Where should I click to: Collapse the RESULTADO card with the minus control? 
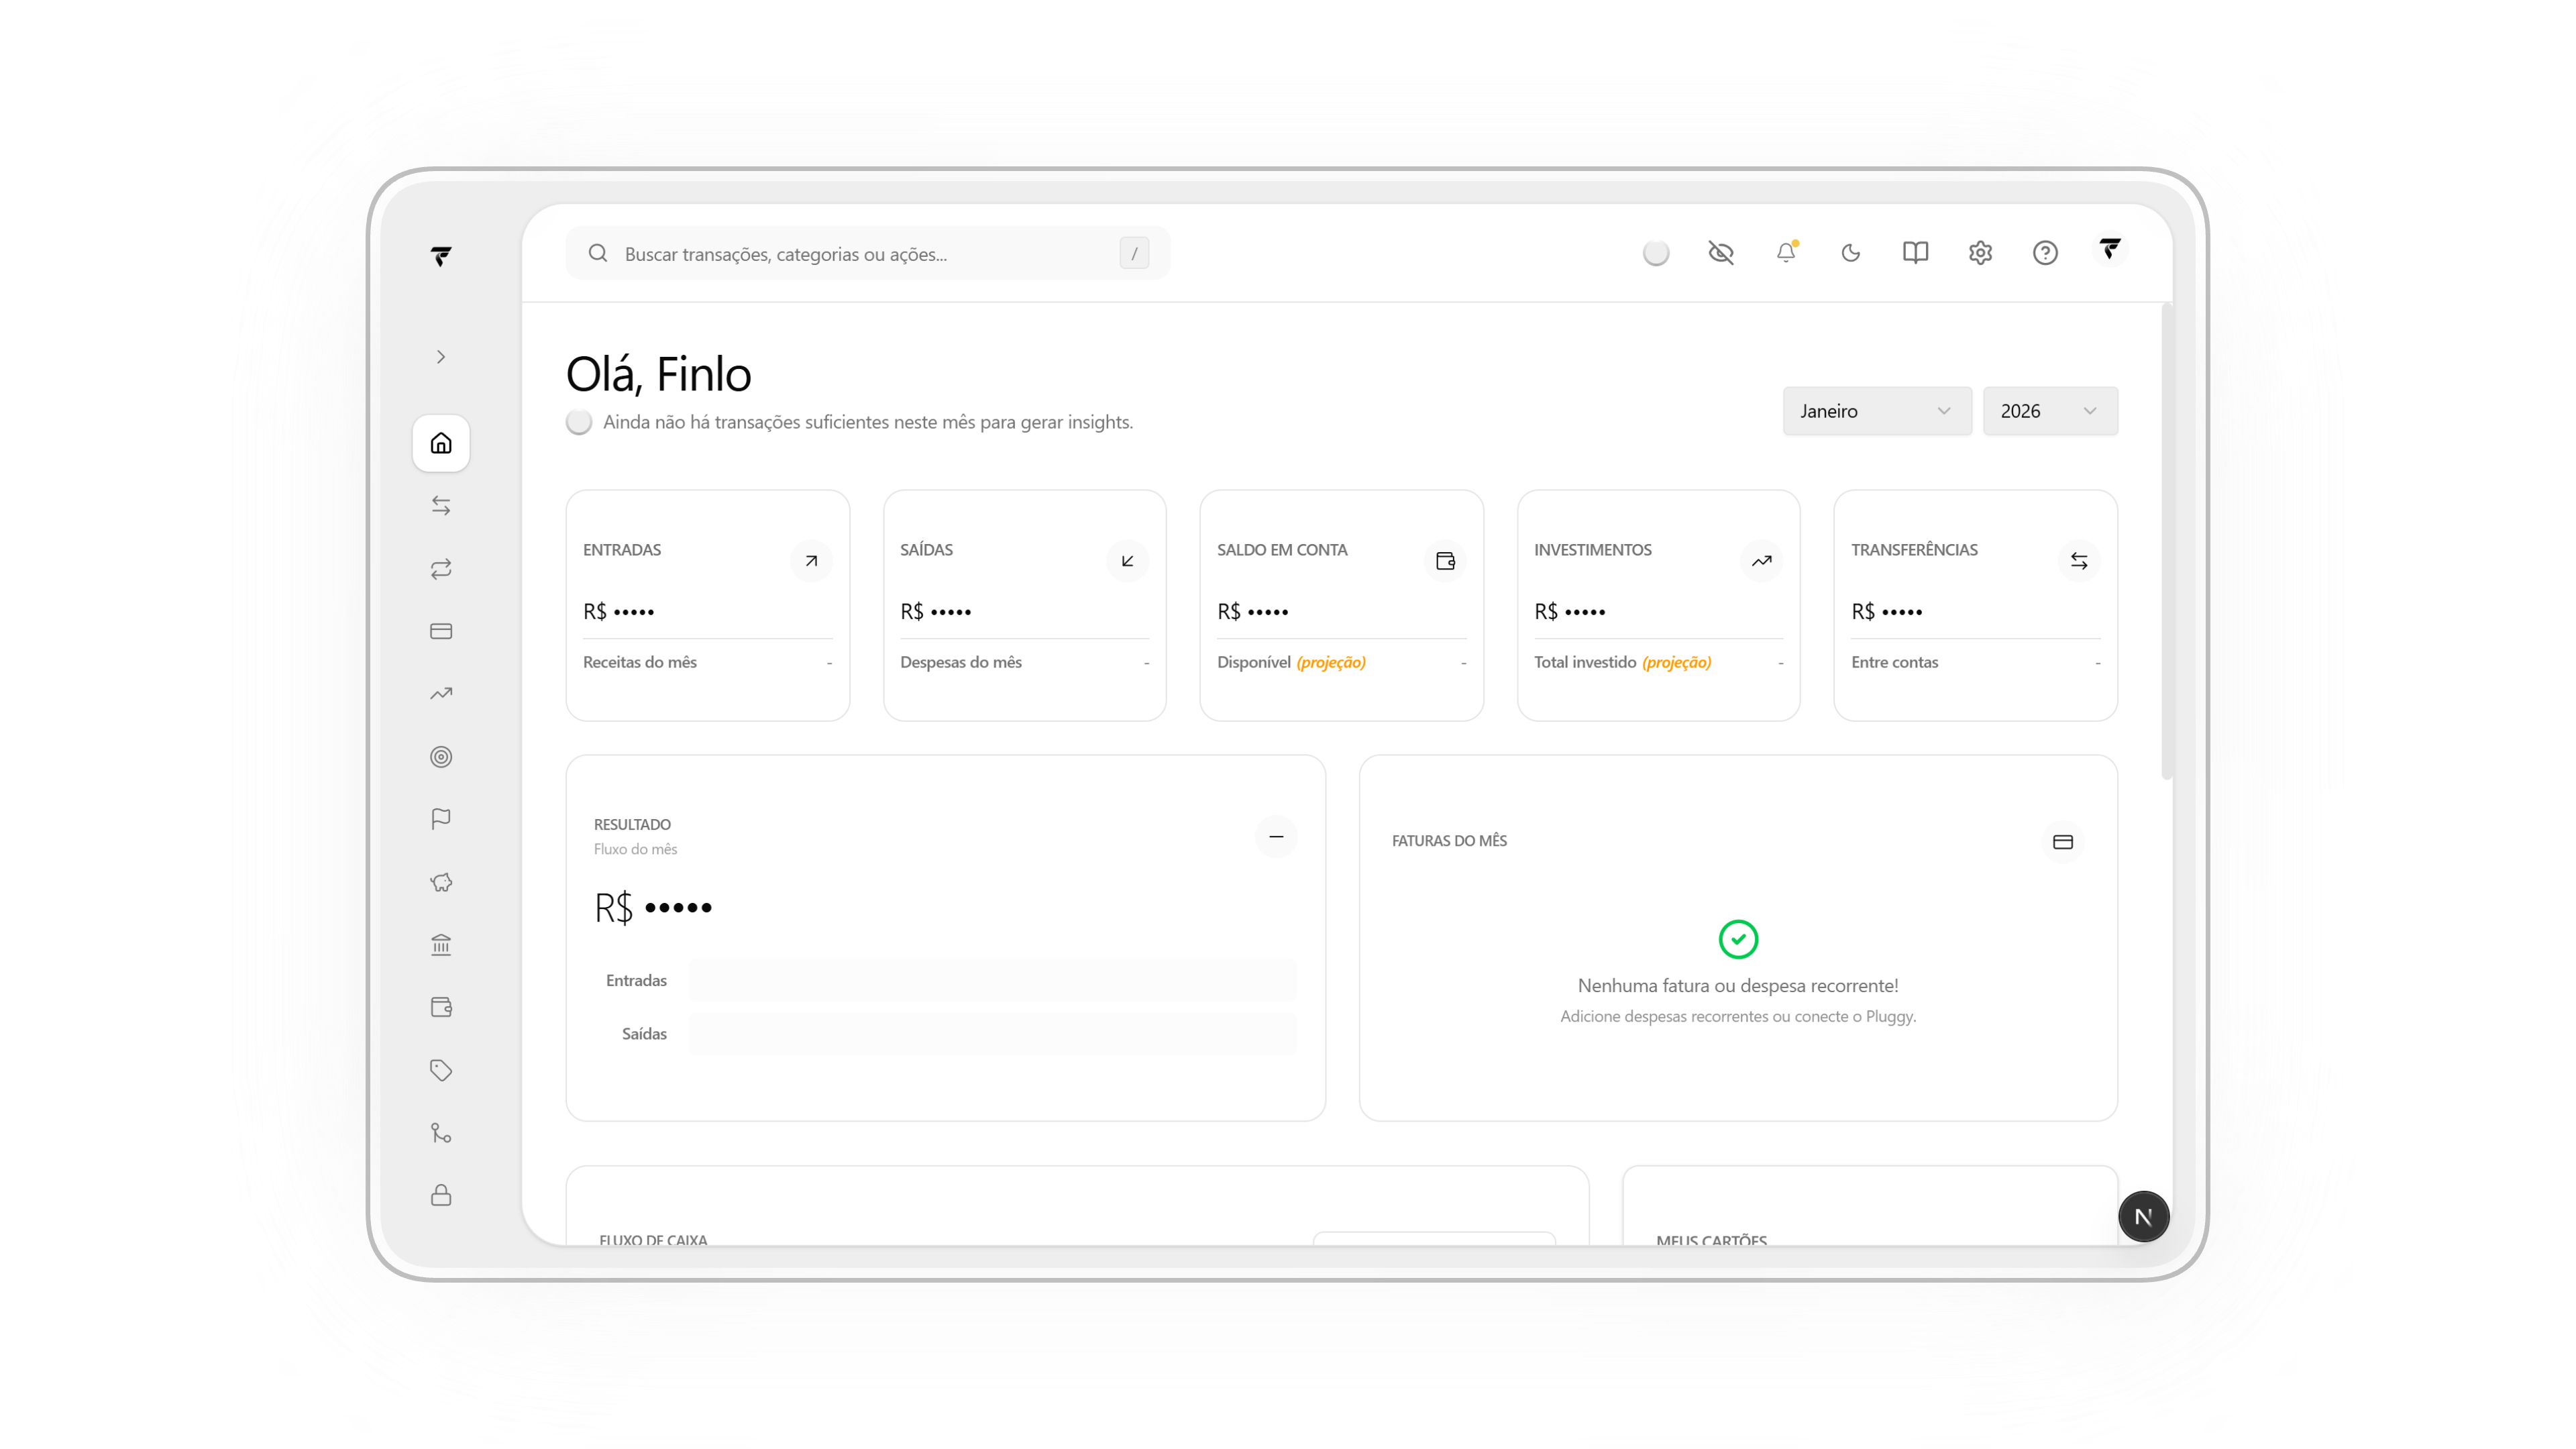(1276, 837)
